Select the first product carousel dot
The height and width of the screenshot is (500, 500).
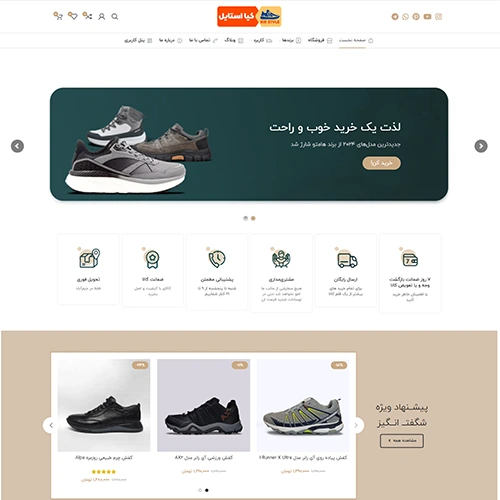coord(200,490)
